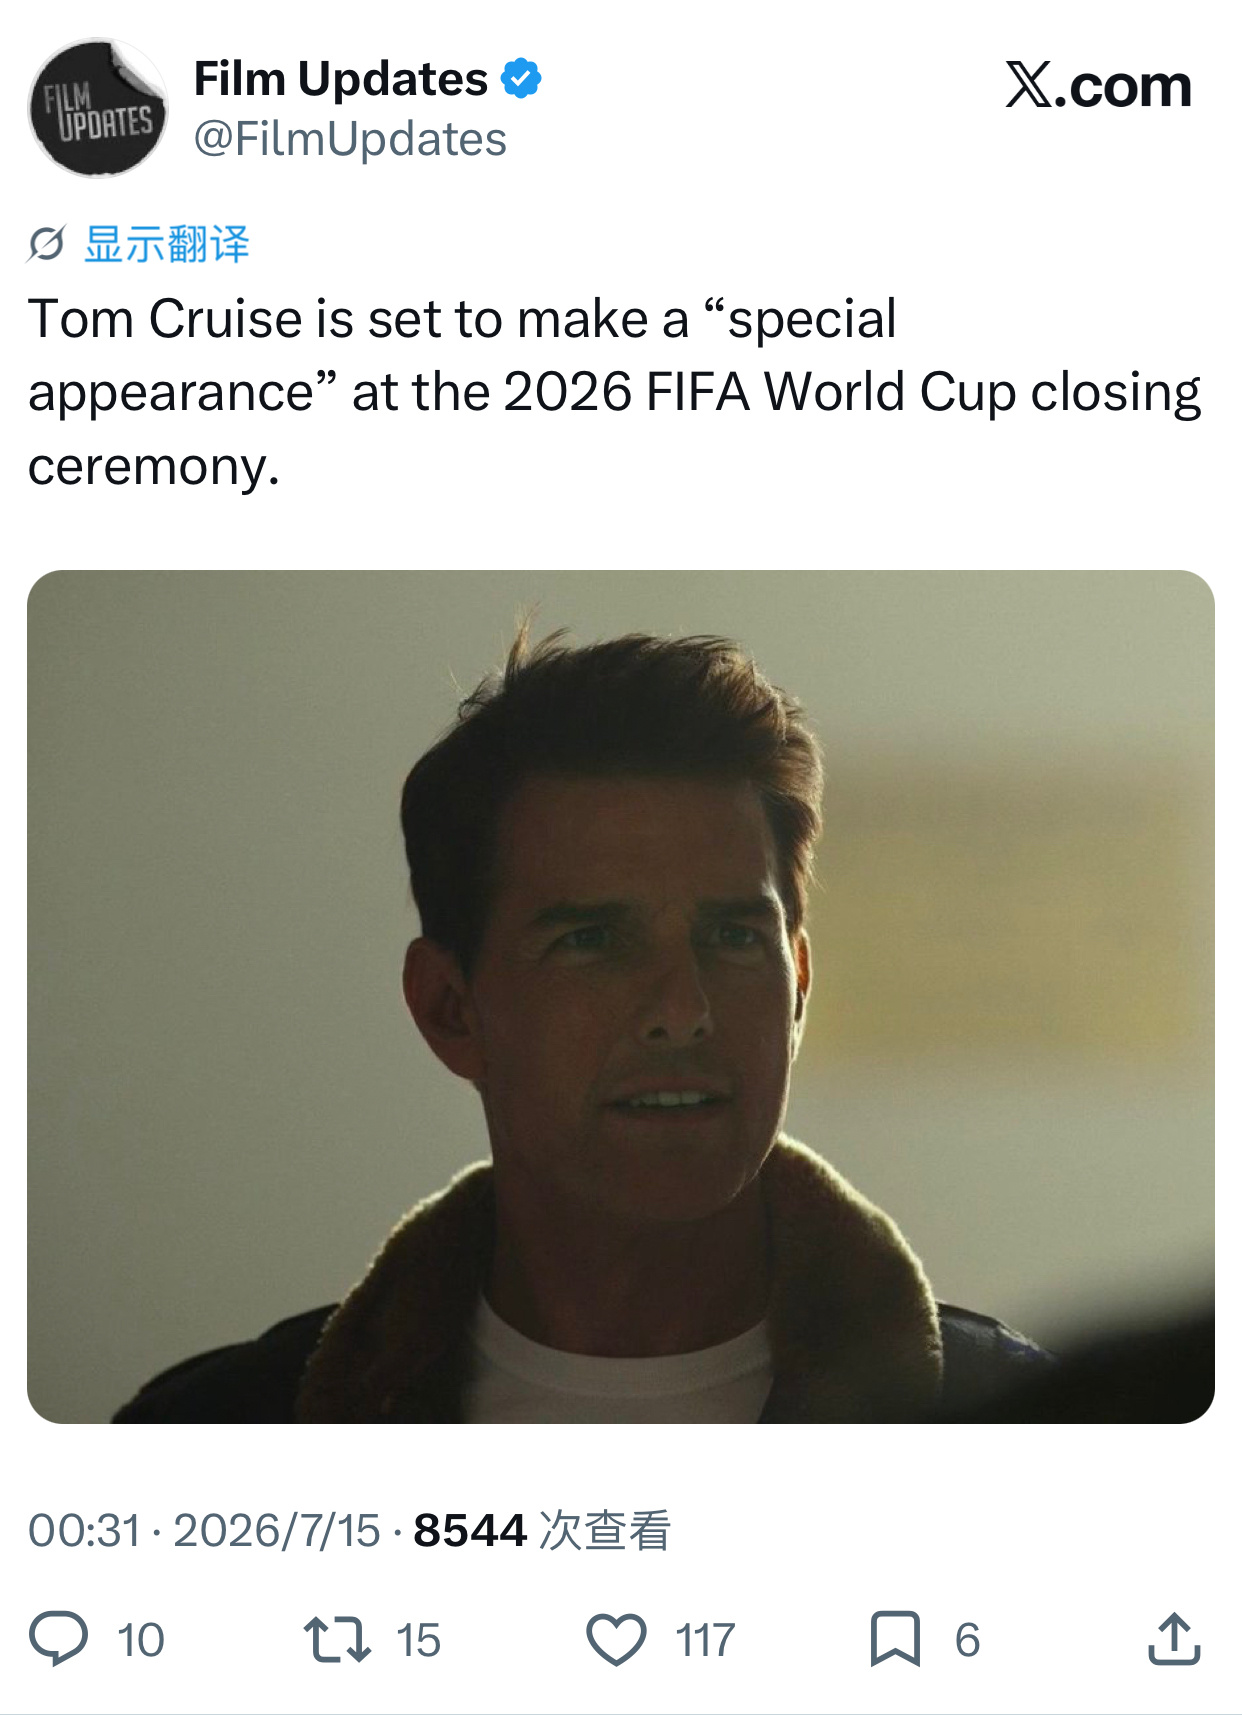The width and height of the screenshot is (1242, 1715).
Task: Click the like count 117
Action: tap(705, 1641)
